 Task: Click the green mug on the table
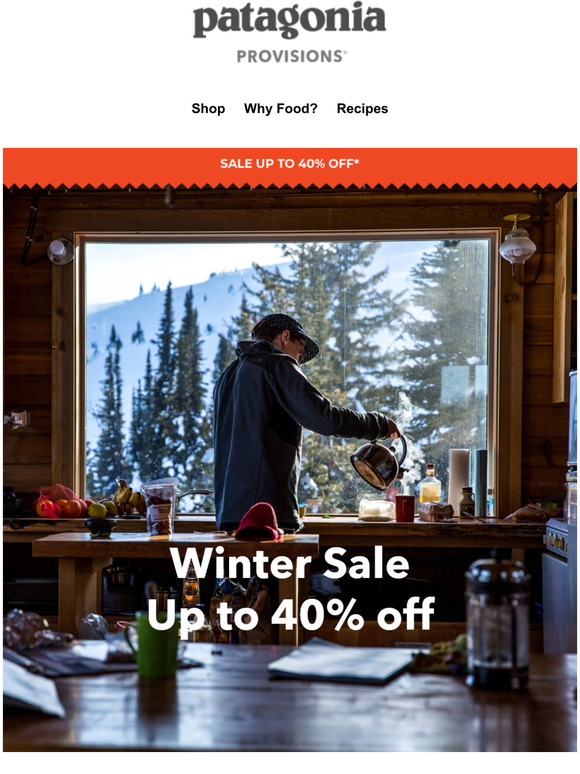tap(154, 644)
